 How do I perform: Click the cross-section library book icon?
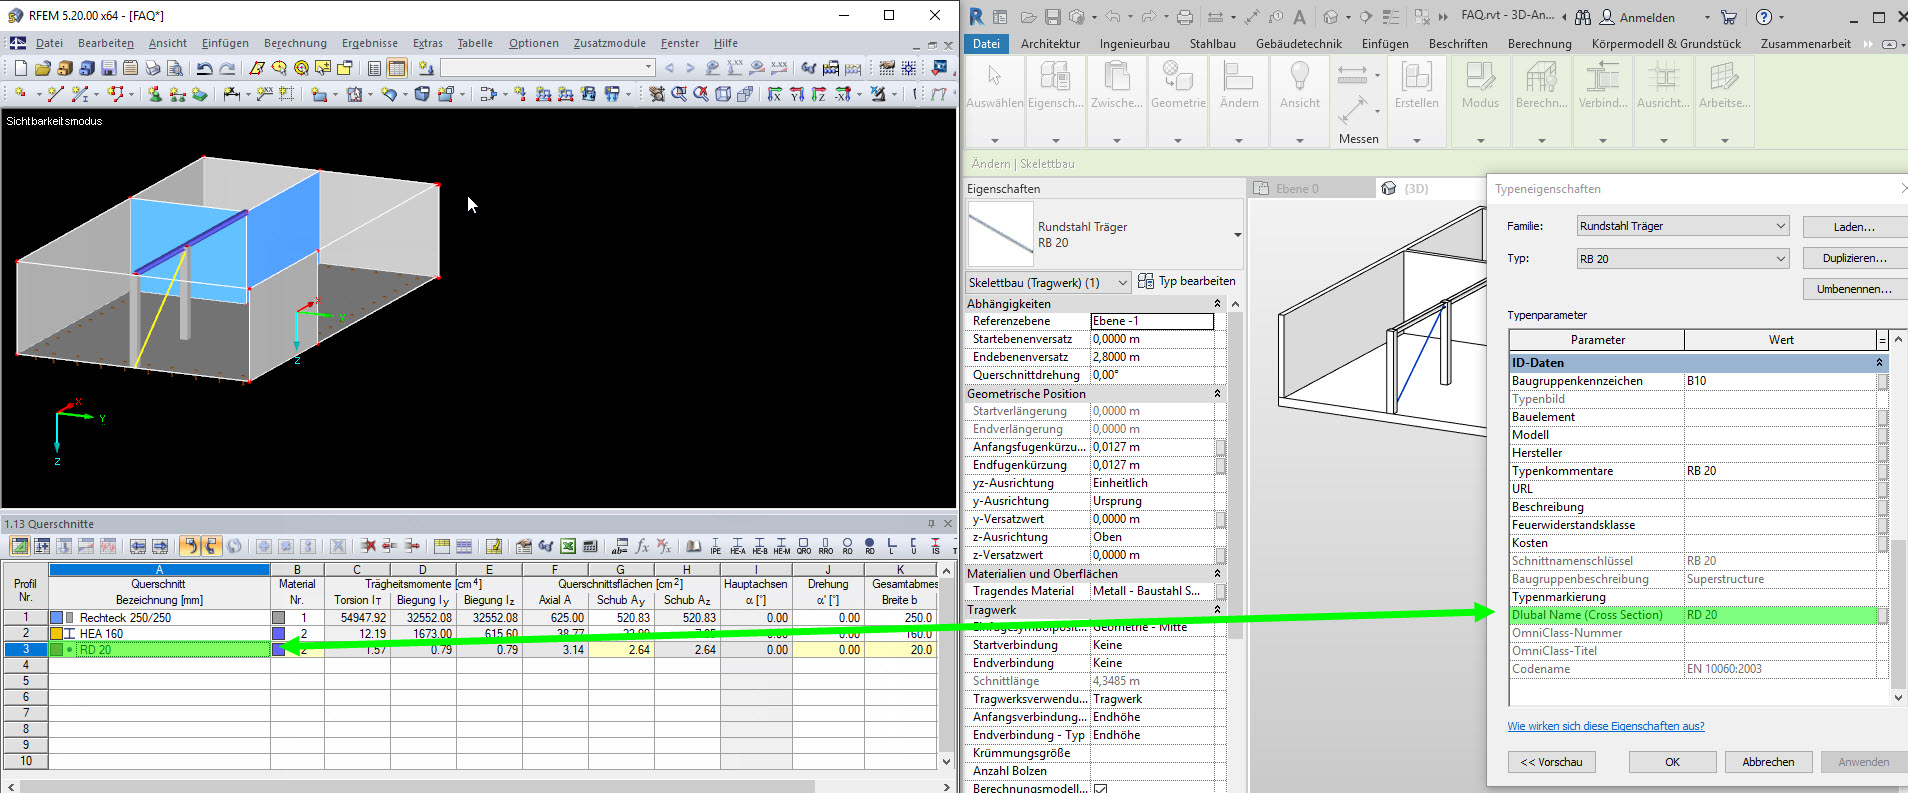(x=693, y=546)
